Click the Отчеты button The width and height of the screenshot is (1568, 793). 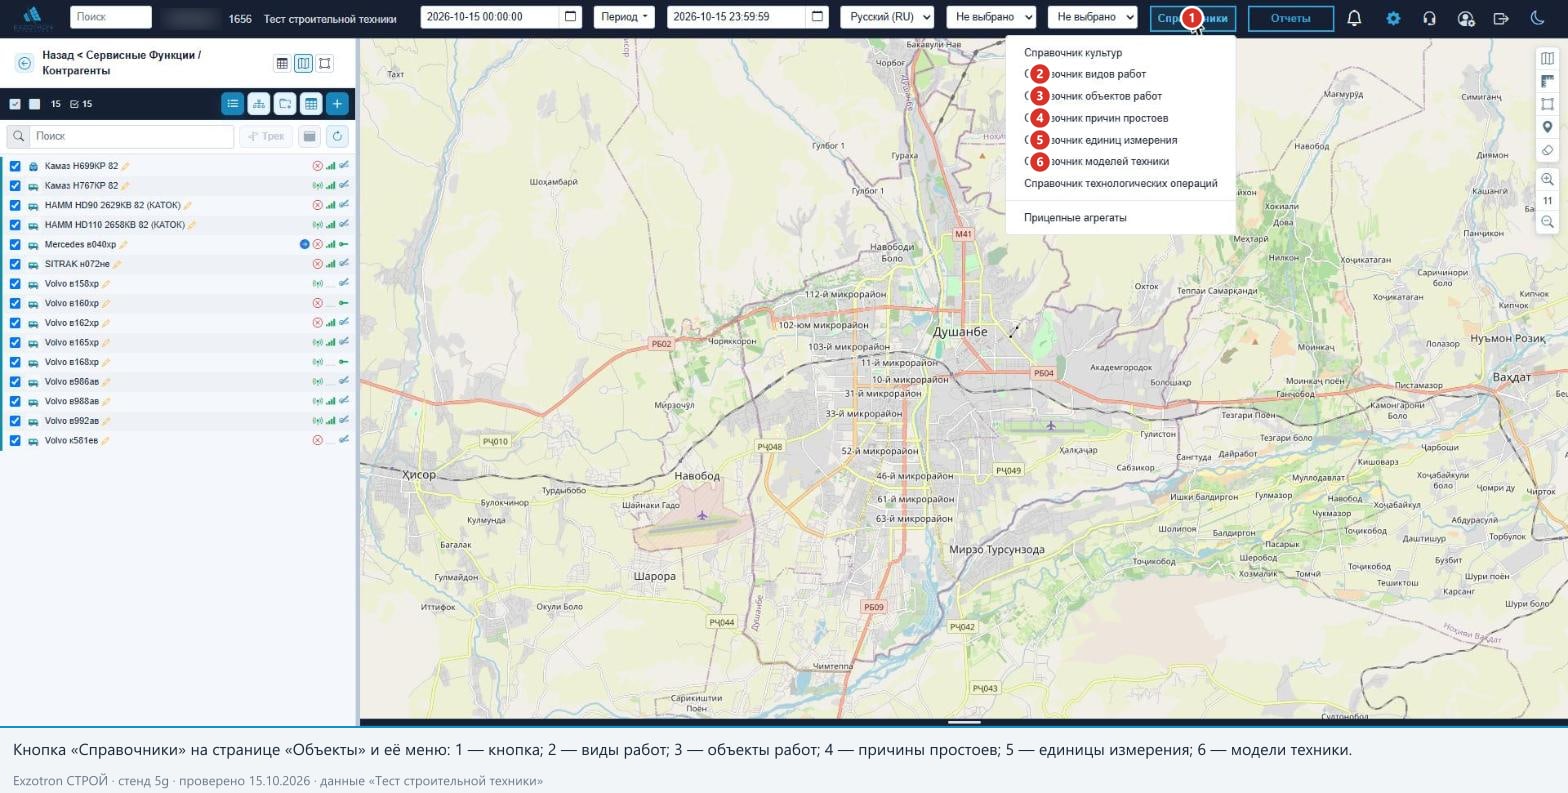tap(1290, 18)
